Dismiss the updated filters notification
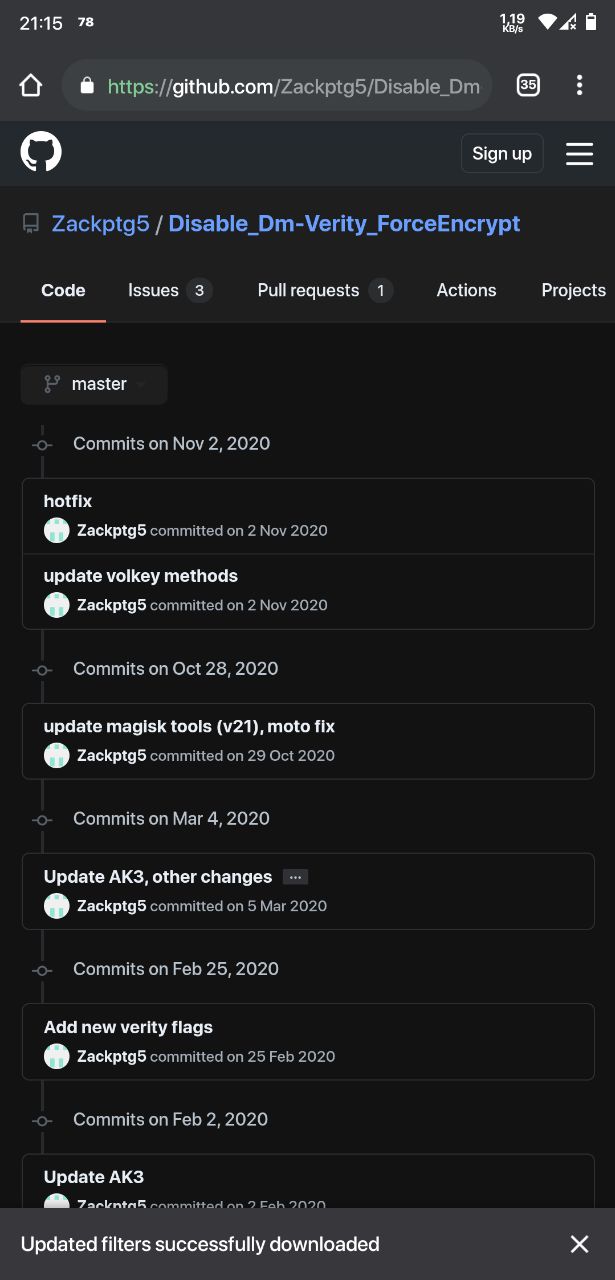 click(x=579, y=1244)
